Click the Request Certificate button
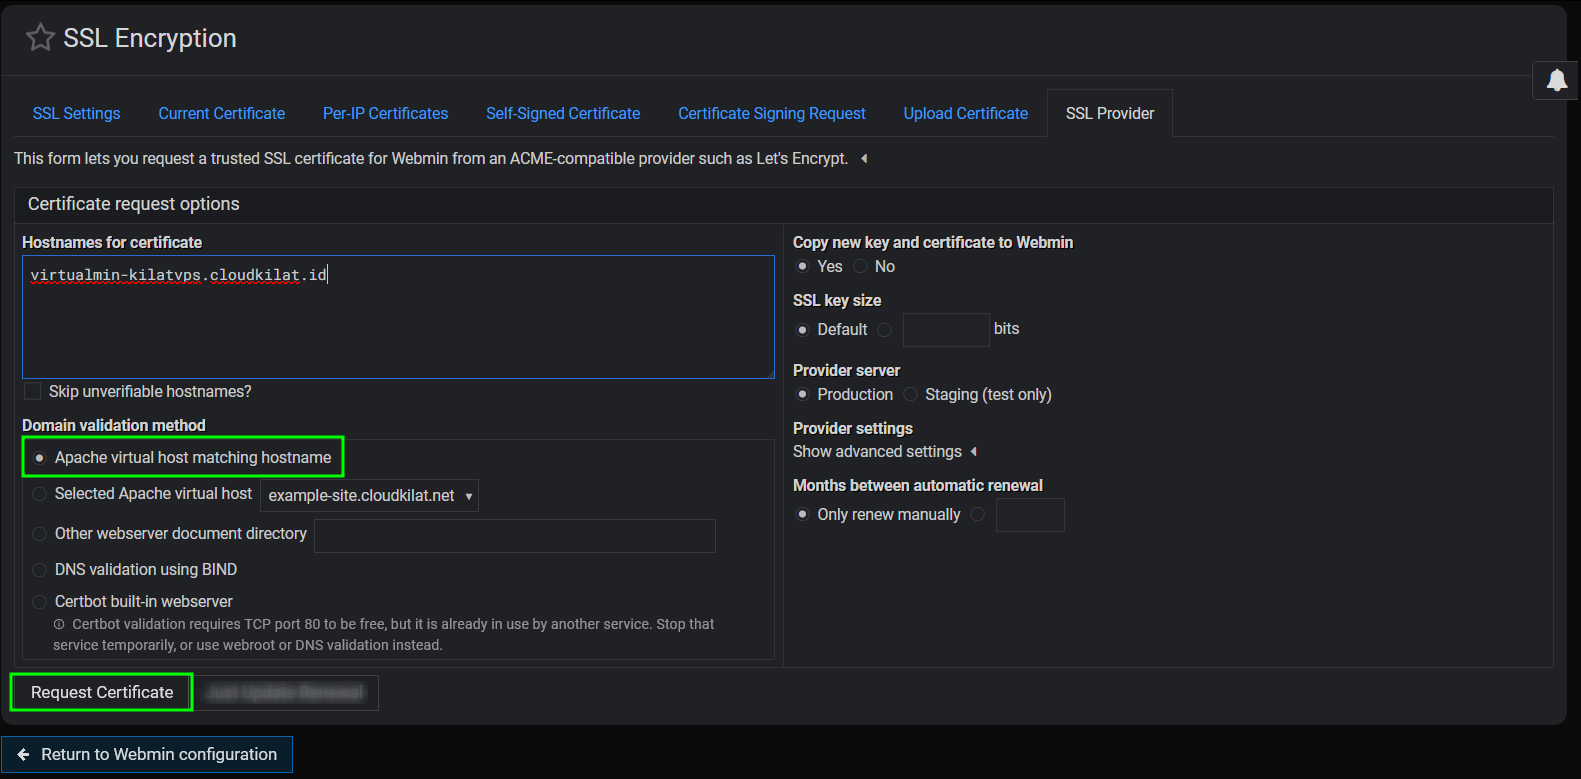This screenshot has width=1581, height=779. click(102, 693)
